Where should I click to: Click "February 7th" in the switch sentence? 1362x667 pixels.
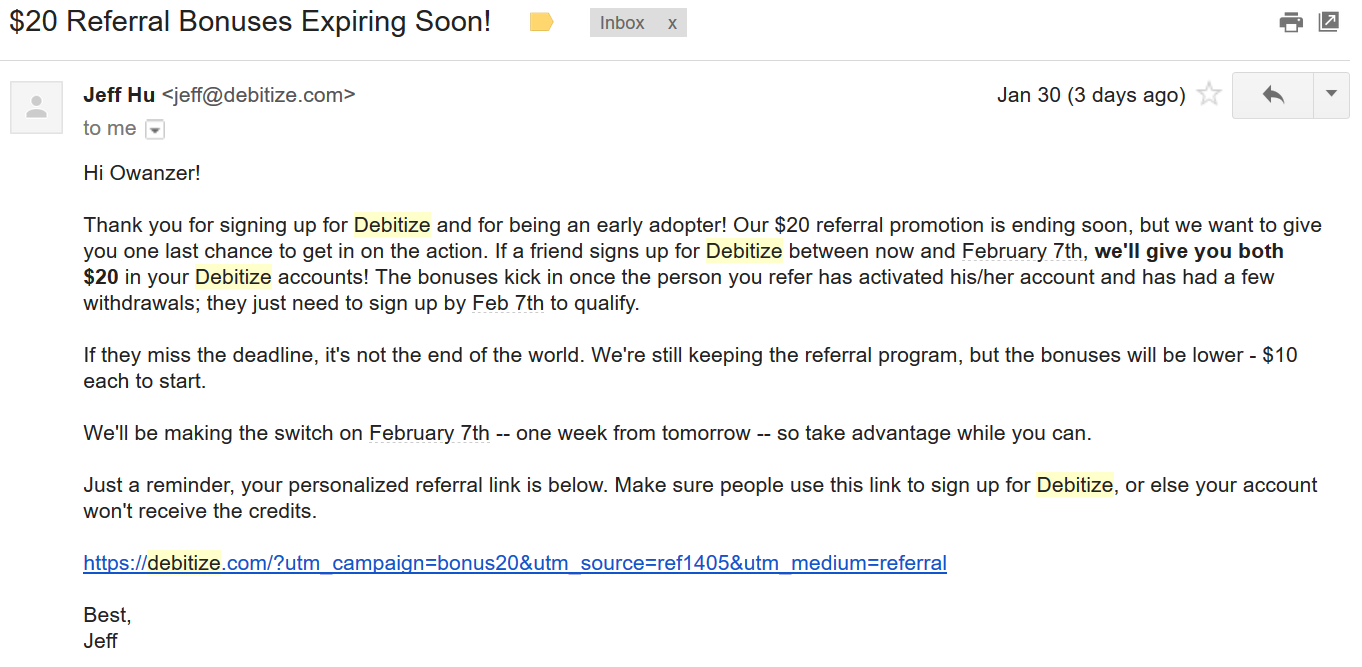pyautogui.click(x=429, y=433)
